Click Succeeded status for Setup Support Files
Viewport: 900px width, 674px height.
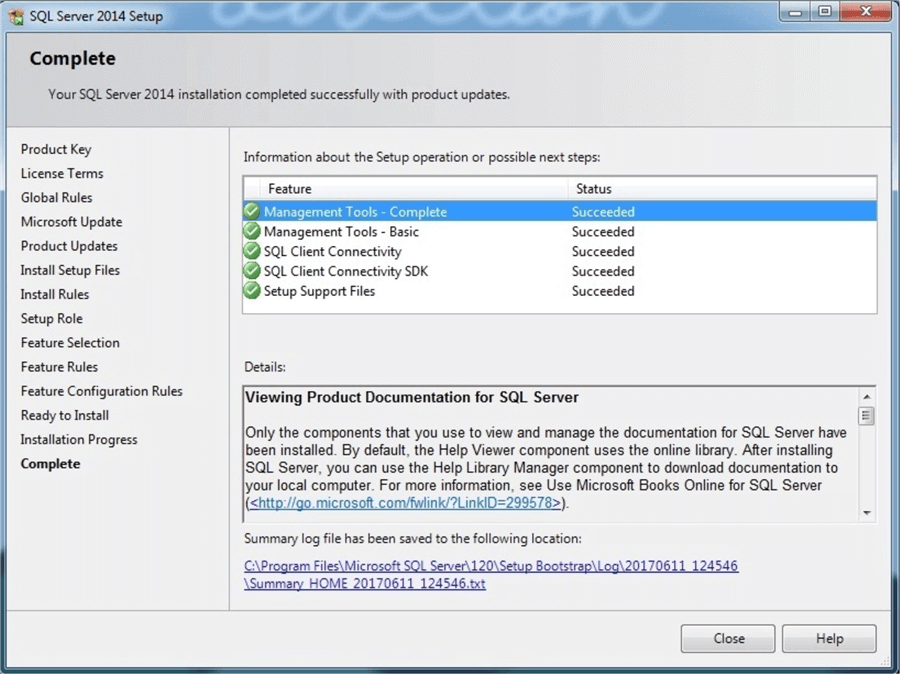tap(603, 291)
